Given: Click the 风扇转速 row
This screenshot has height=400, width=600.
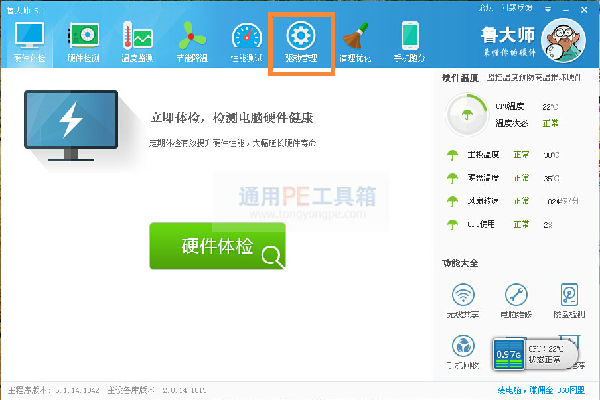Looking at the screenshot, I should (512, 201).
